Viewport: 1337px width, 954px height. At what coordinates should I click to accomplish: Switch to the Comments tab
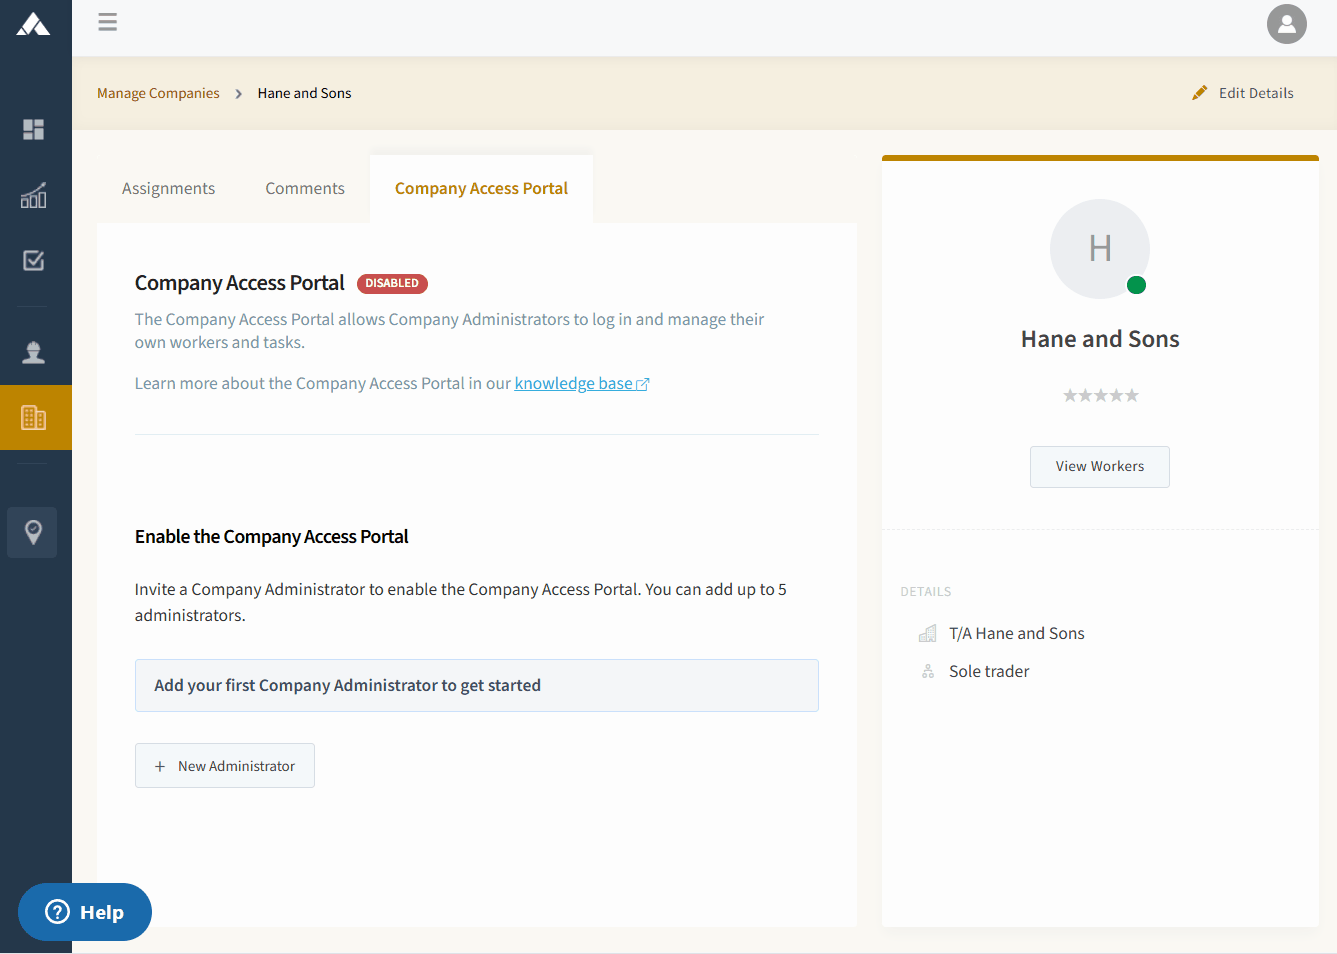[x=305, y=188]
